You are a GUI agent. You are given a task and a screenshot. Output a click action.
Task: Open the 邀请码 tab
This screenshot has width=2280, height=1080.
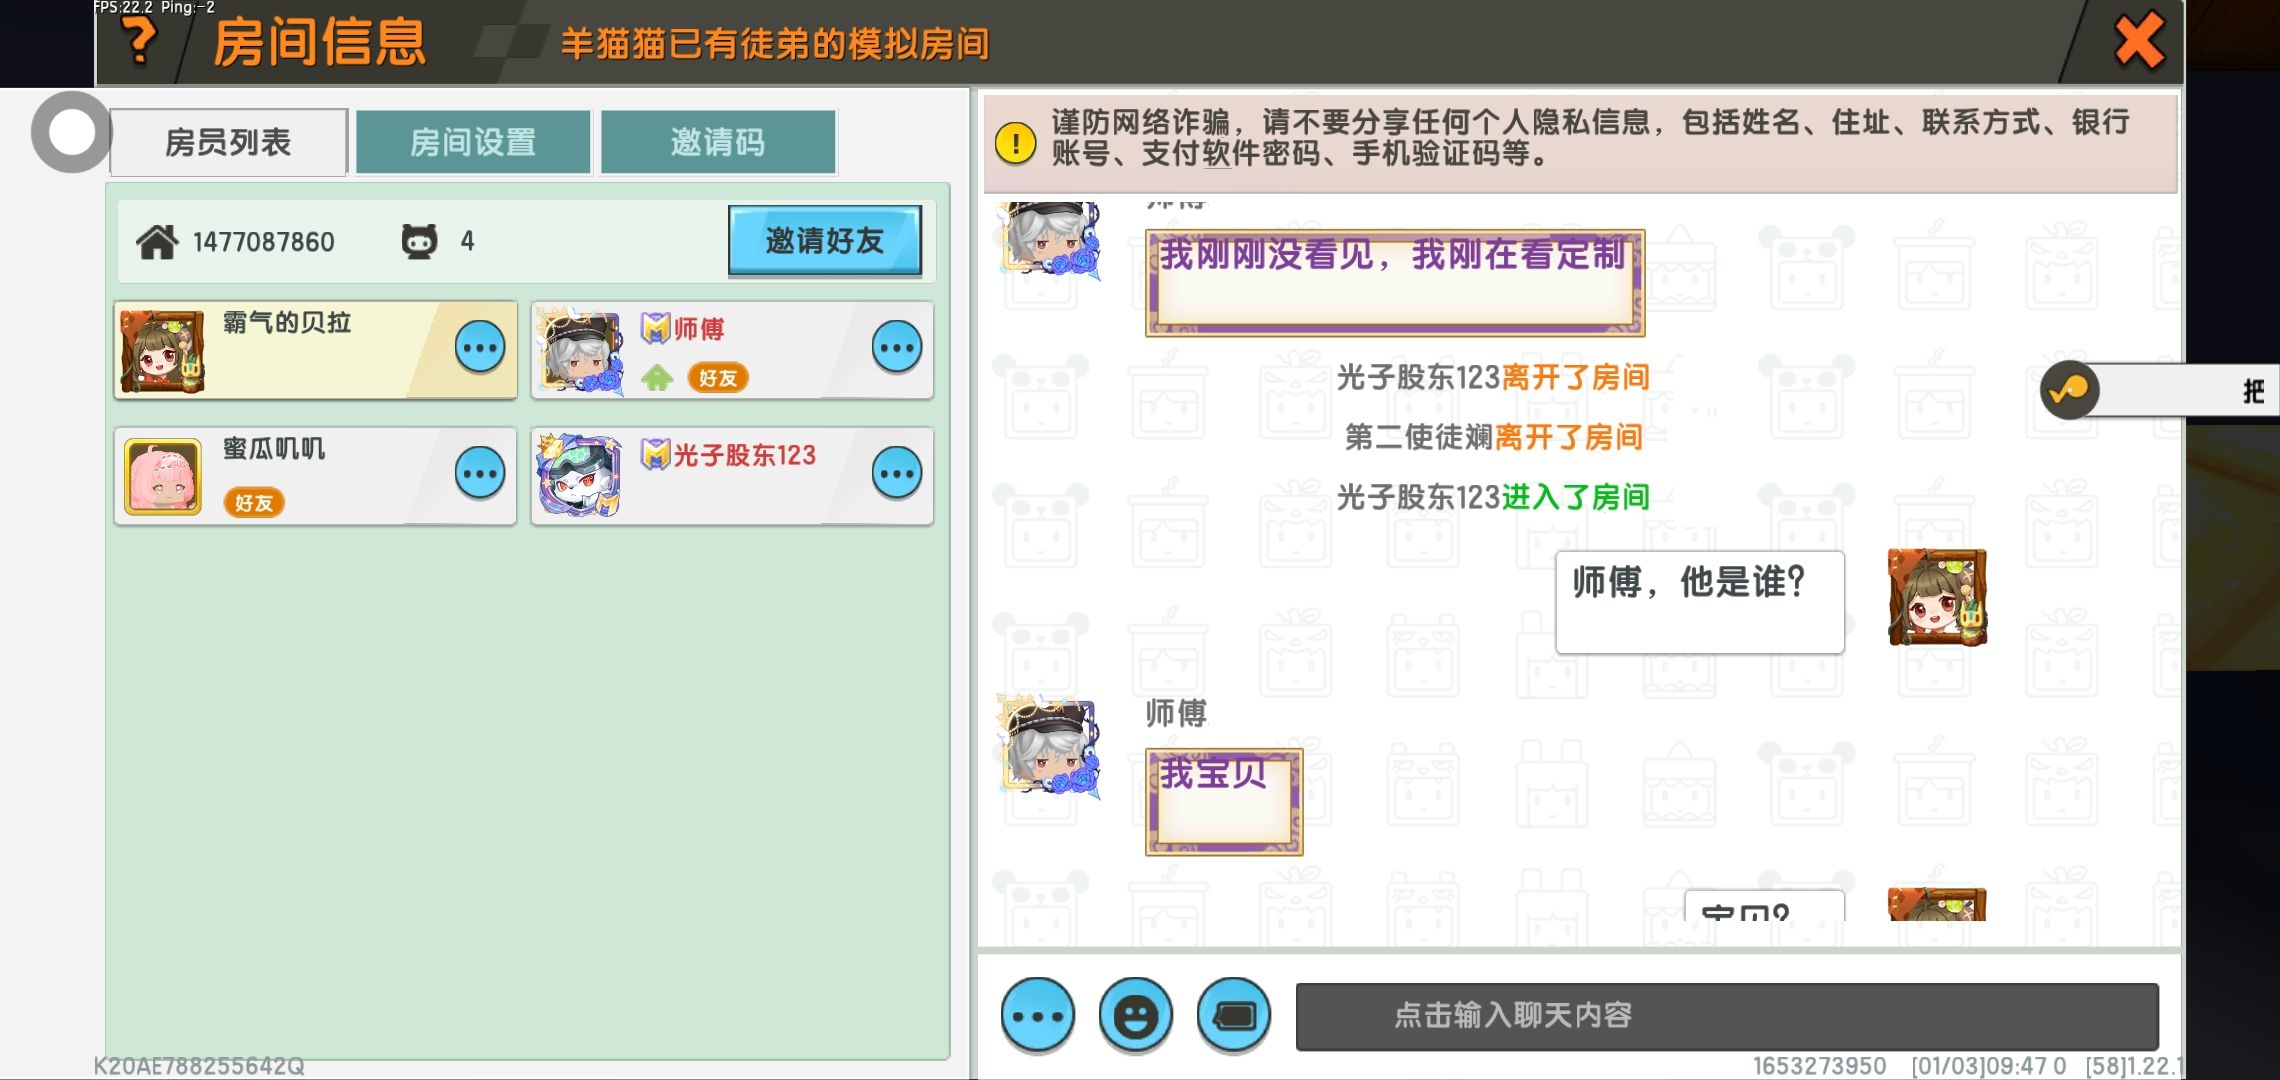click(717, 142)
